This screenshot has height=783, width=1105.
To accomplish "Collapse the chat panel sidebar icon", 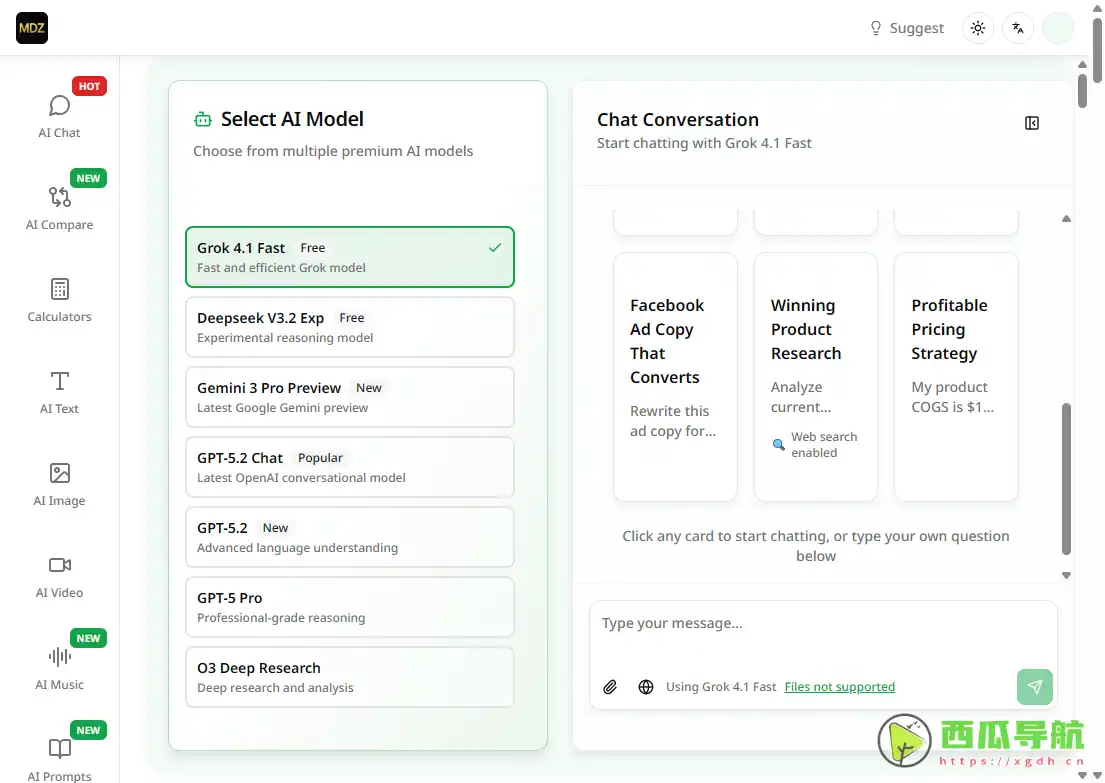I will point(1032,123).
